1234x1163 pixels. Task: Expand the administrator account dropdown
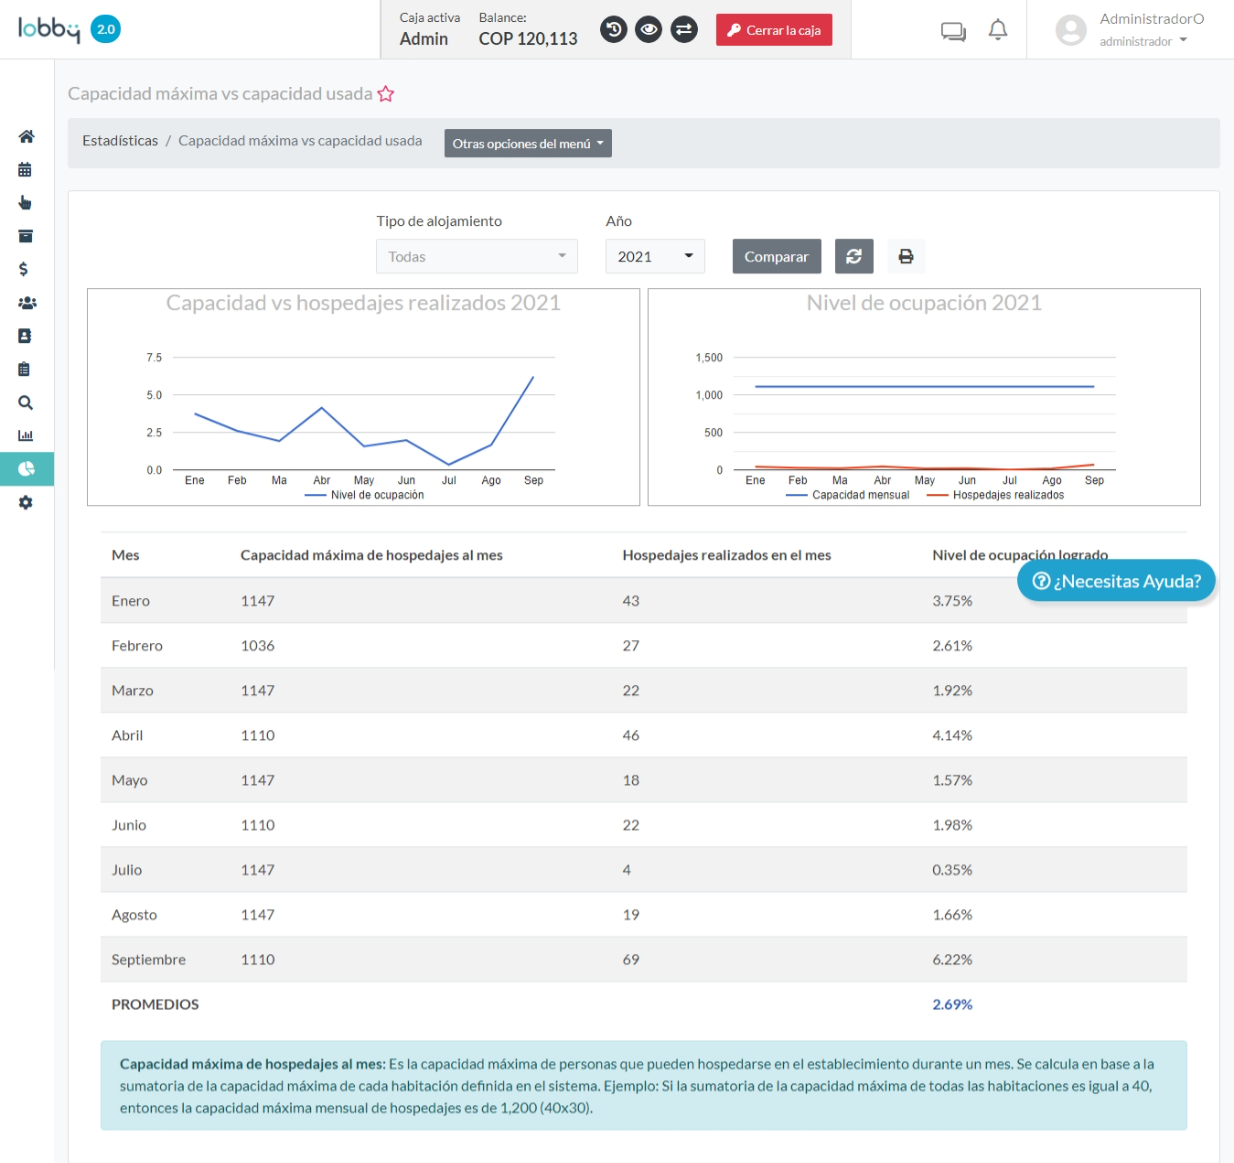click(1144, 41)
